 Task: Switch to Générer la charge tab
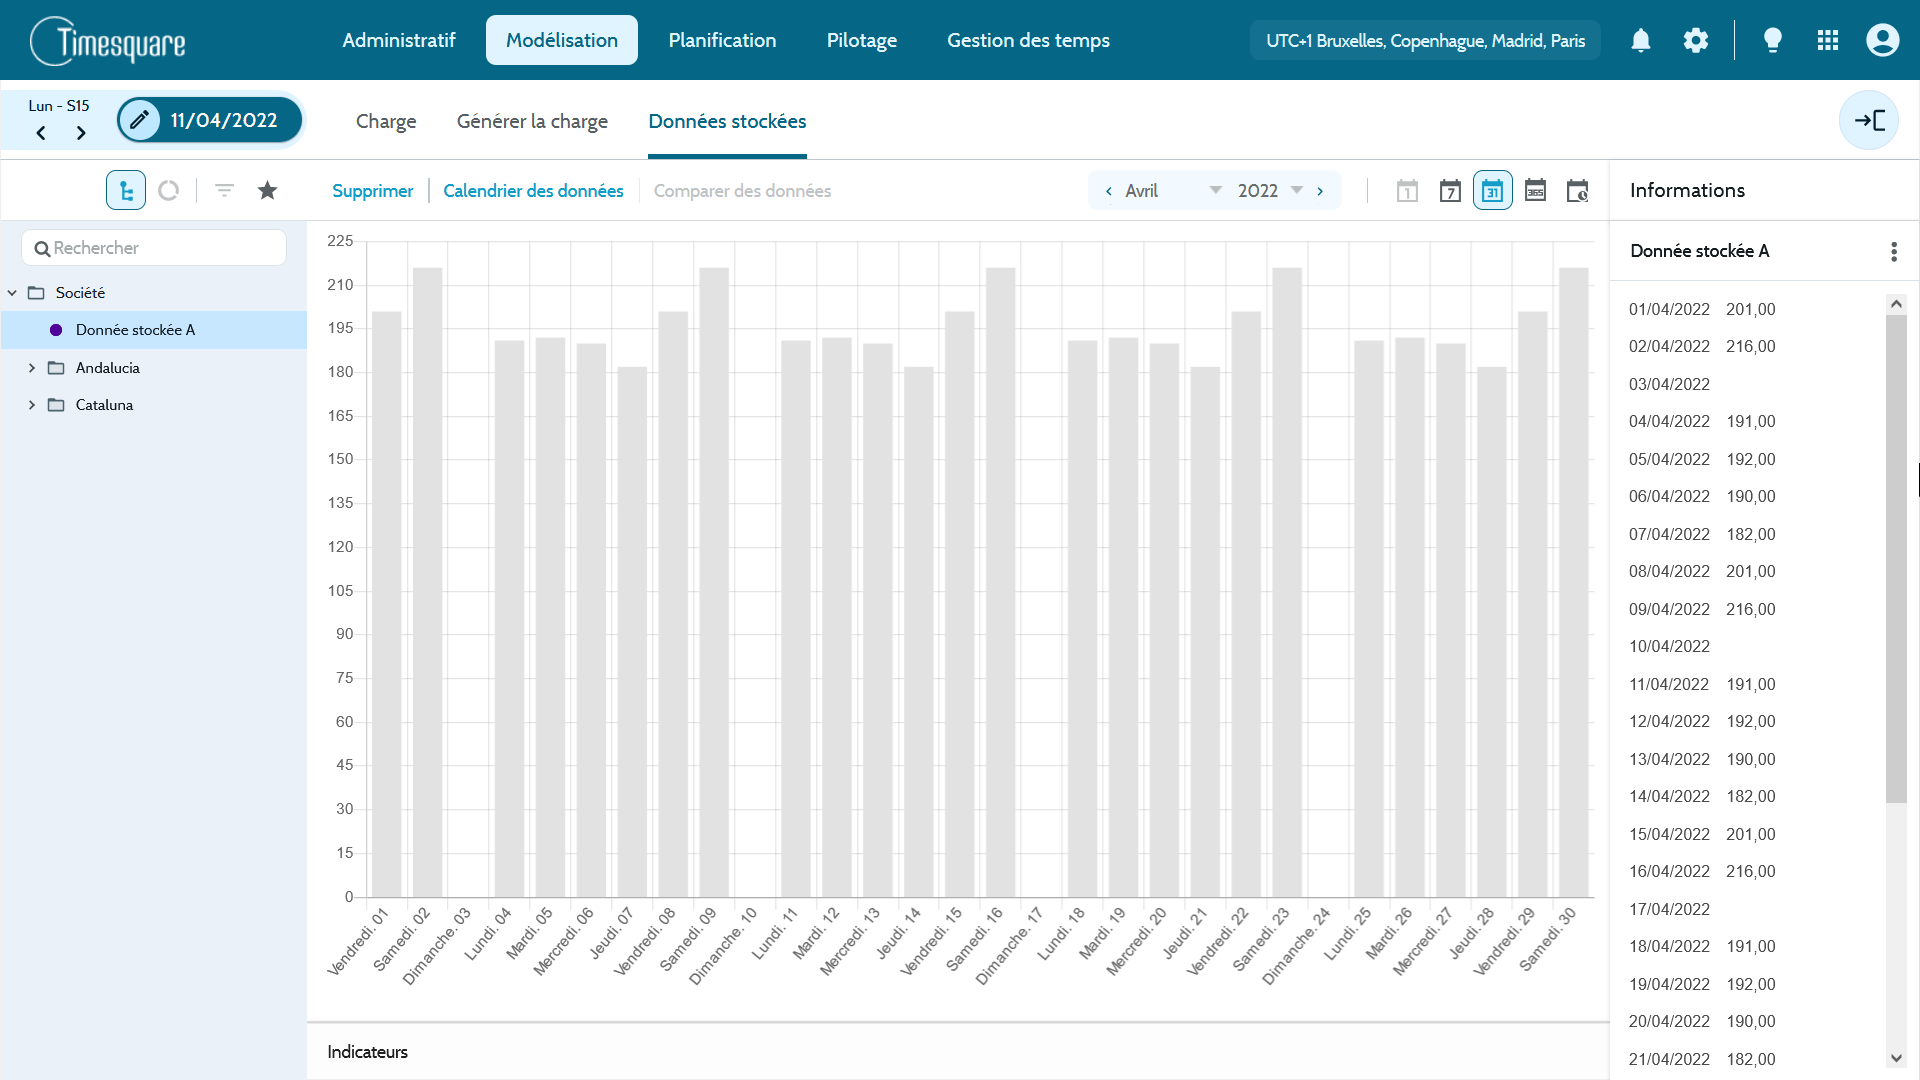click(x=532, y=121)
